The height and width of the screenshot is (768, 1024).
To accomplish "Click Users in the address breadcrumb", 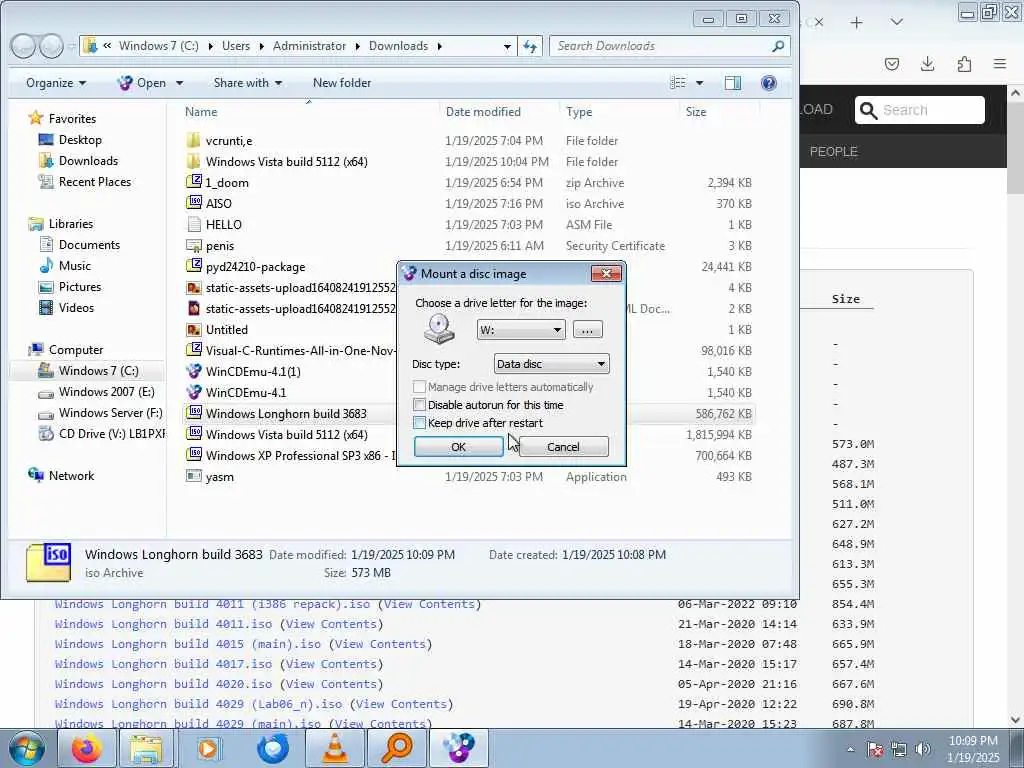I will pos(236,46).
